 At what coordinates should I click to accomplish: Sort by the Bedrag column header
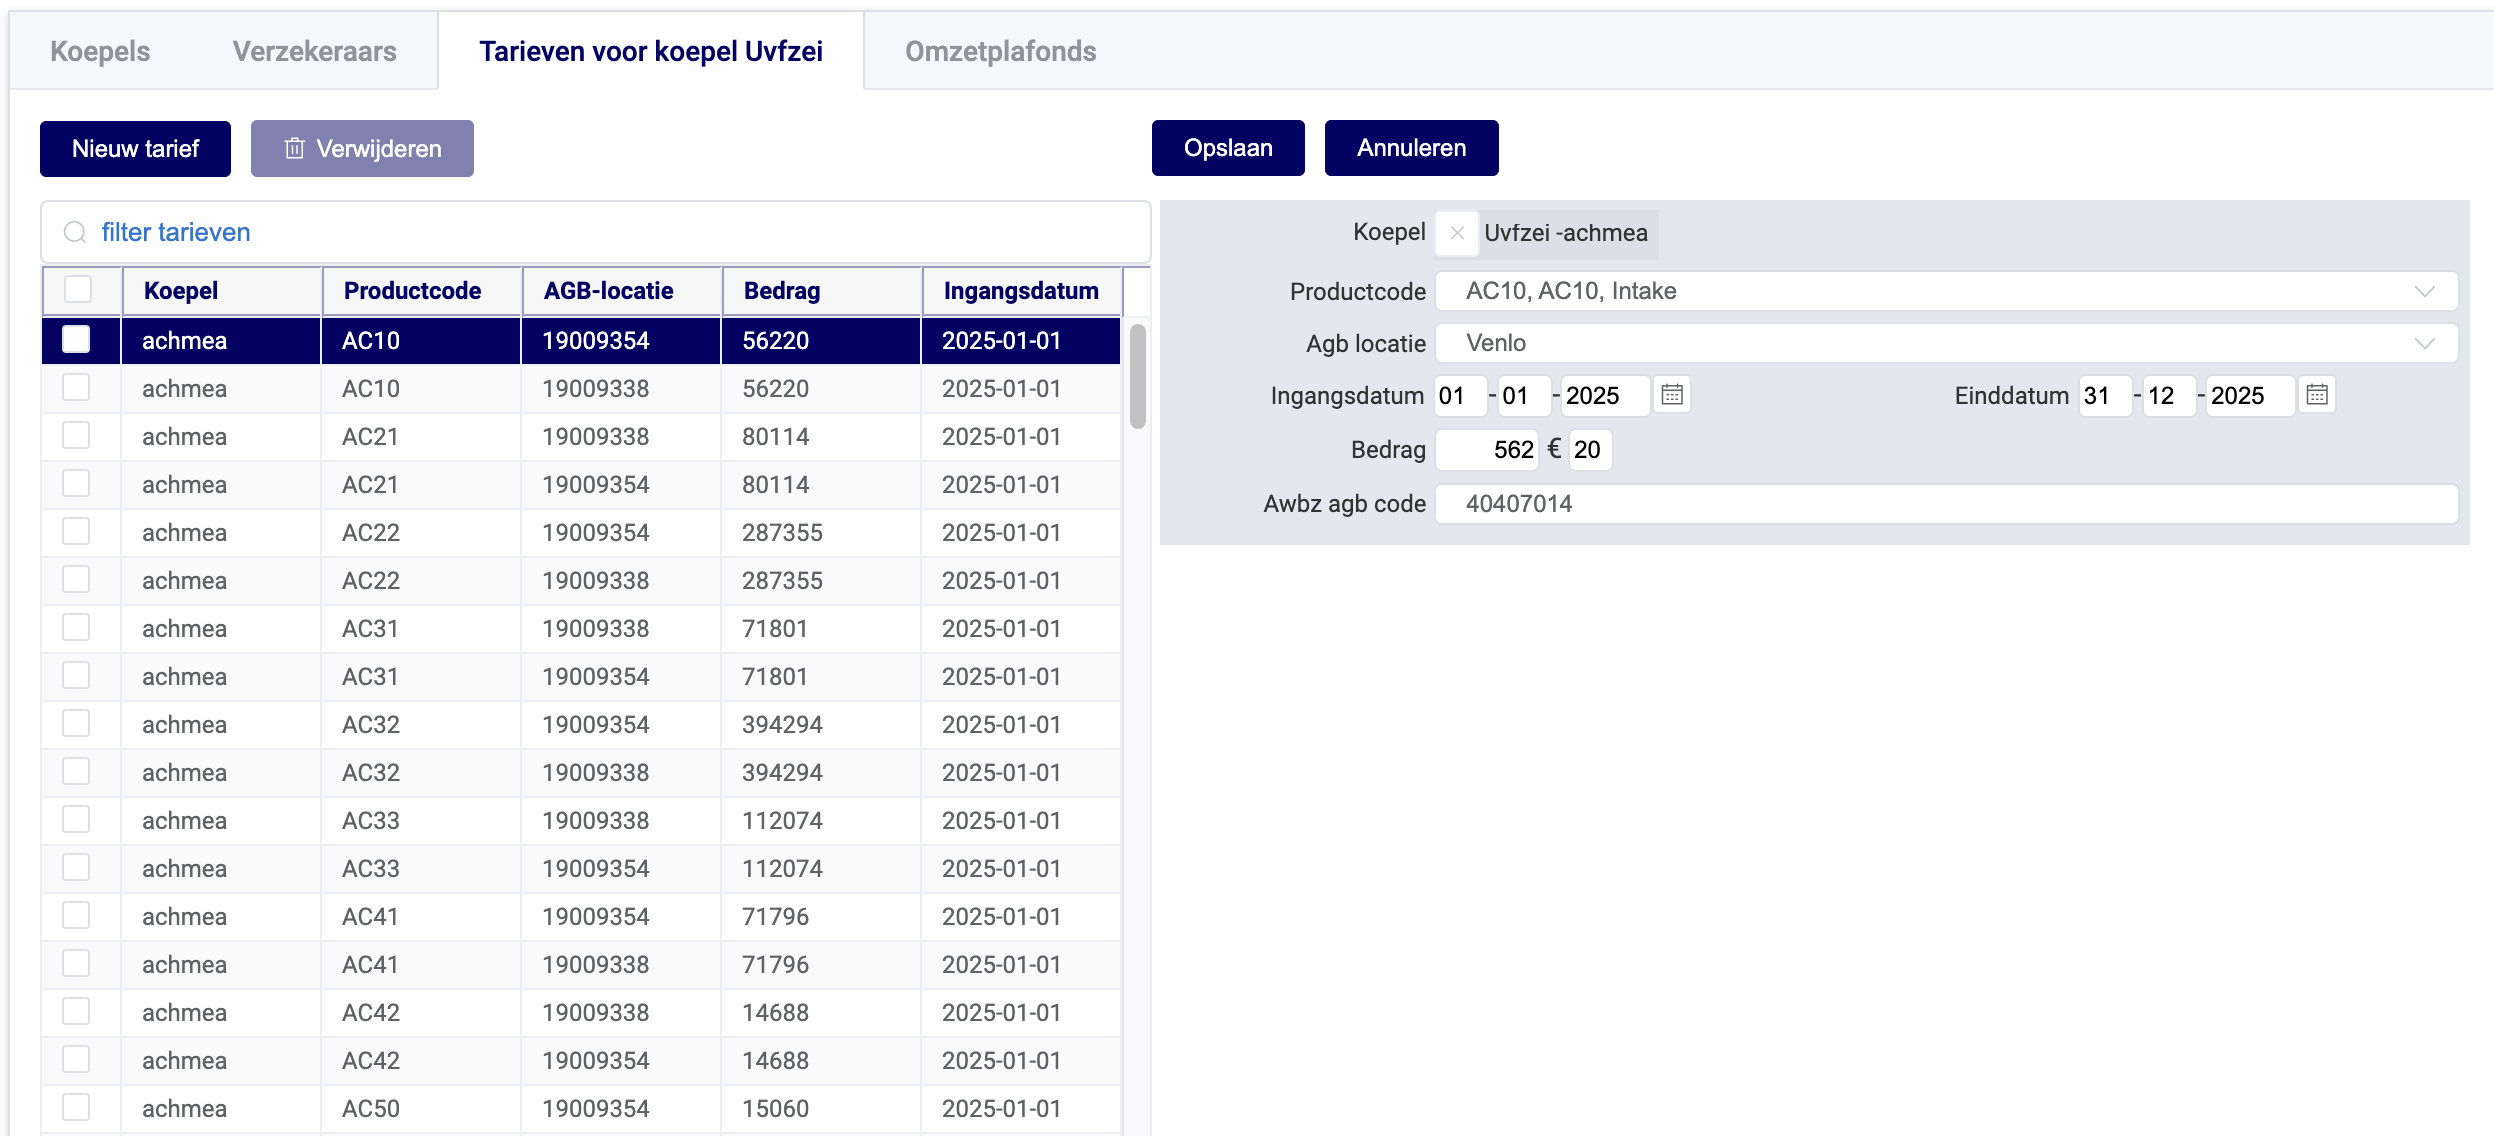[x=782, y=291]
